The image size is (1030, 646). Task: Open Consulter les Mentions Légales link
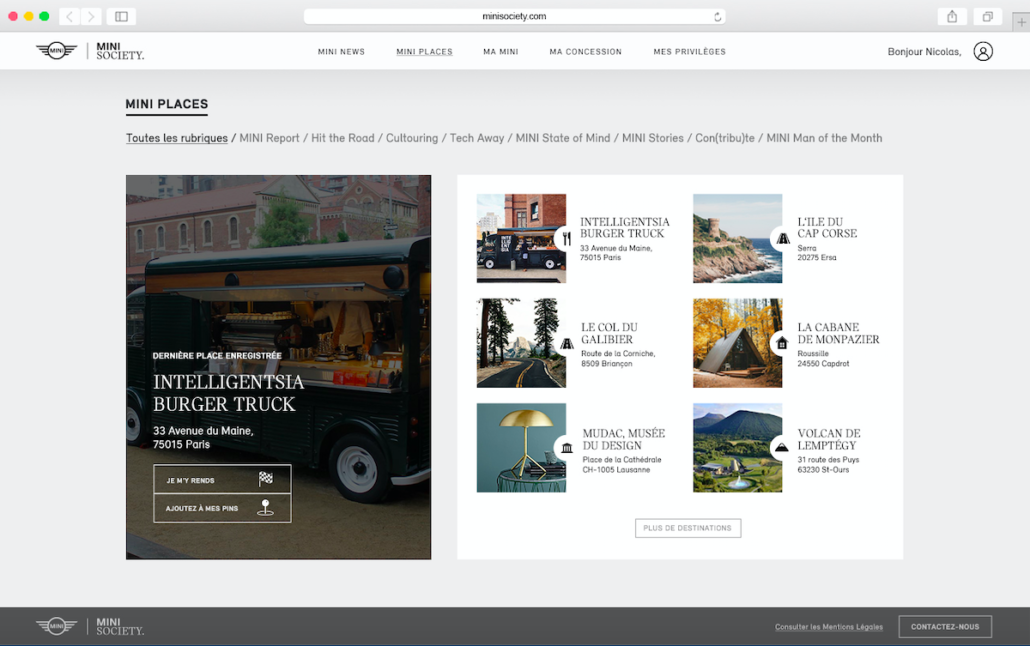[828, 627]
